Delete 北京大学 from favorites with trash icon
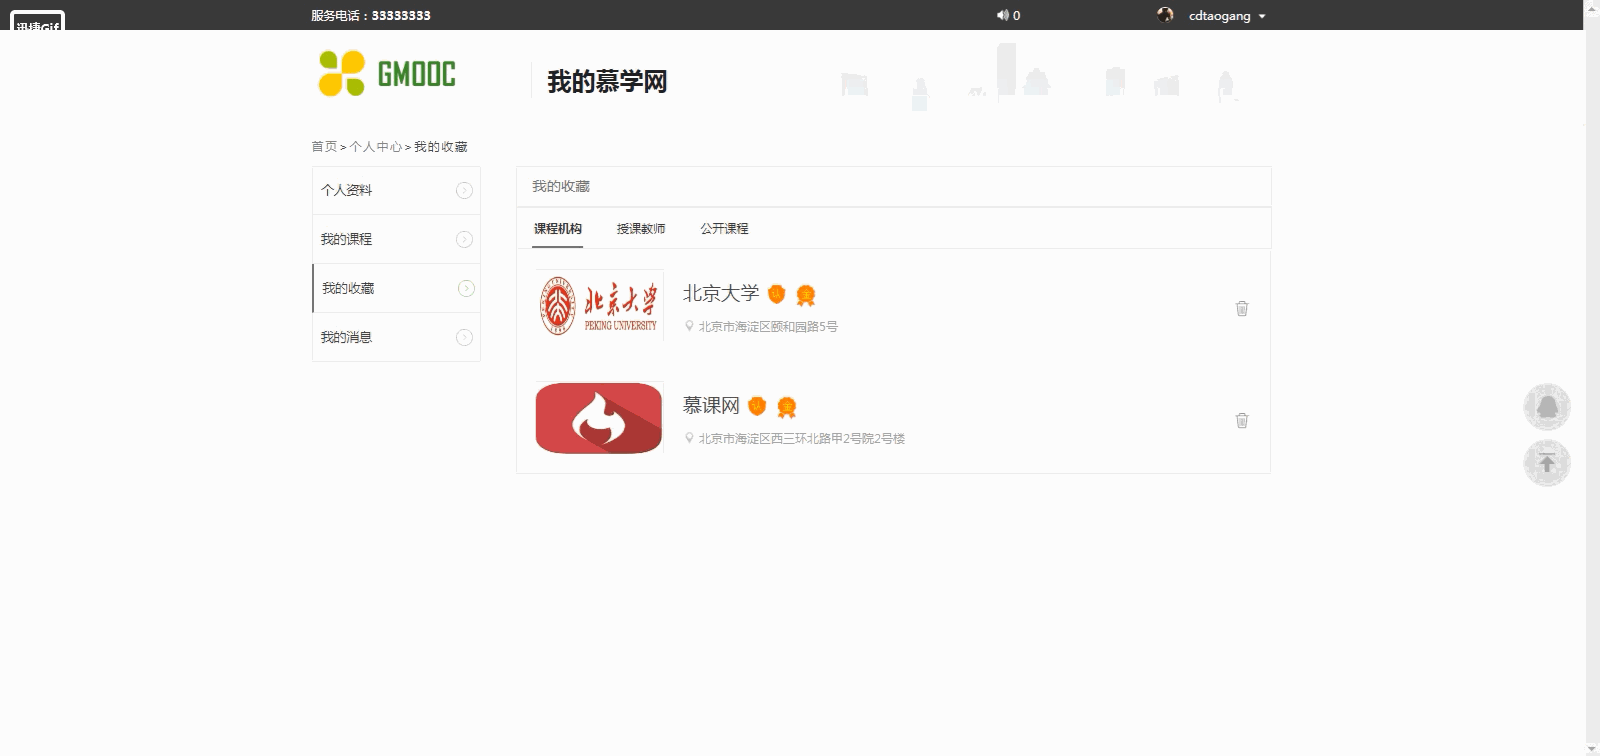Viewport: 1600px width, 756px height. click(x=1242, y=308)
